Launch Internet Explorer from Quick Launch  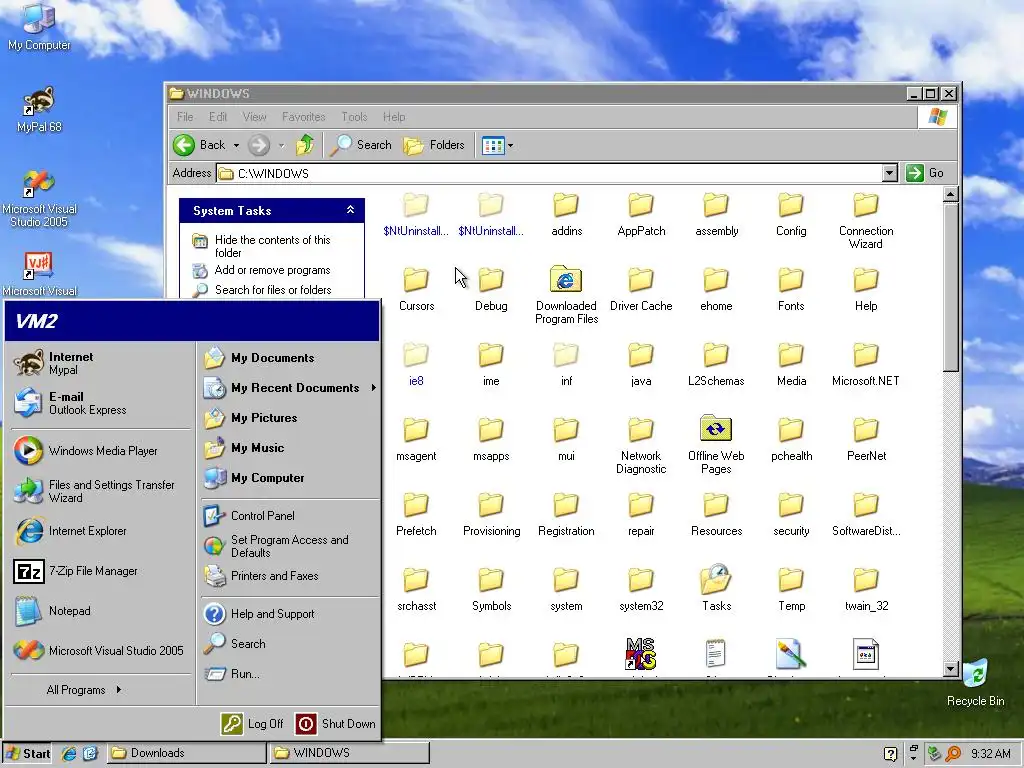point(69,753)
